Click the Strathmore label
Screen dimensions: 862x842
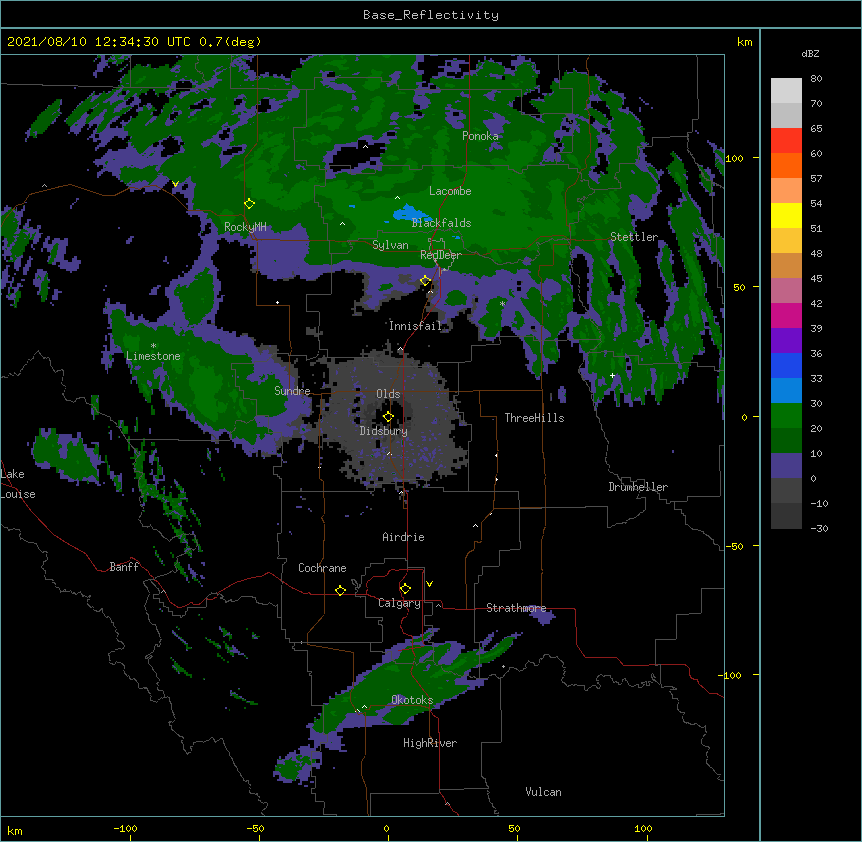tap(516, 608)
